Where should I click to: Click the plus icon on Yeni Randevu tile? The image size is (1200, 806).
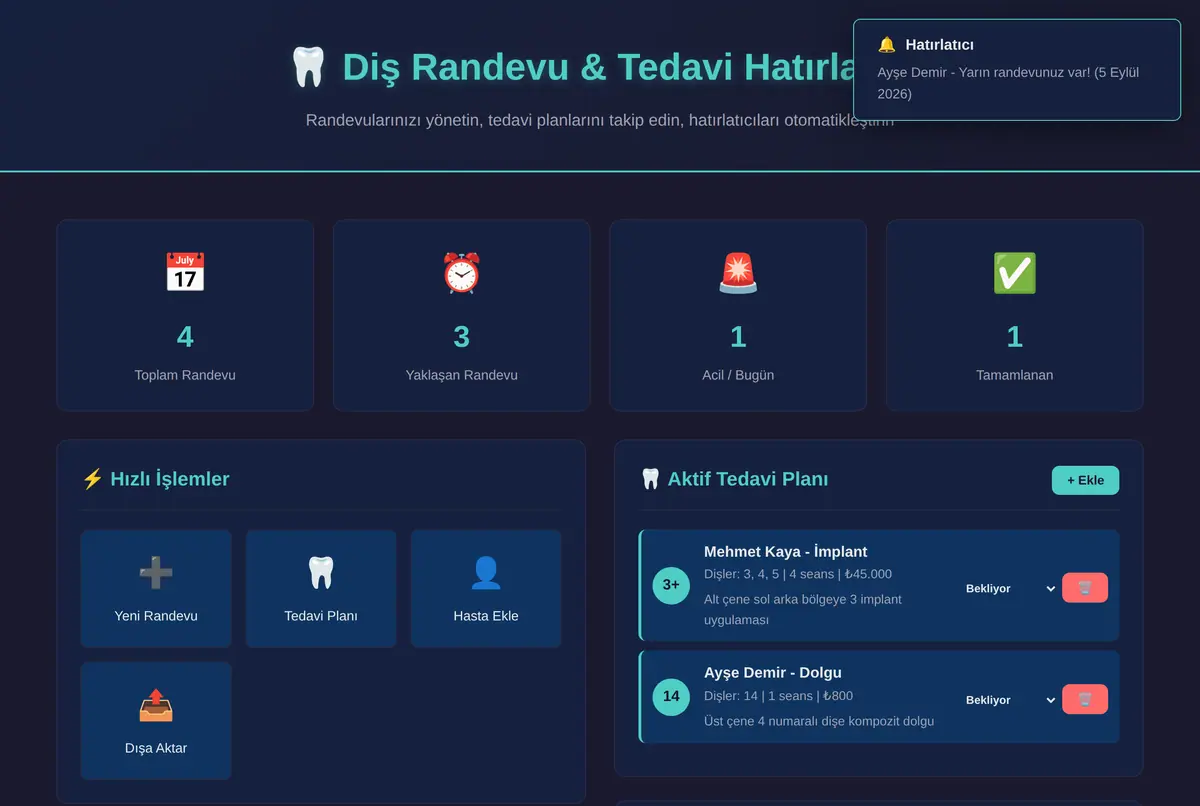(x=156, y=573)
